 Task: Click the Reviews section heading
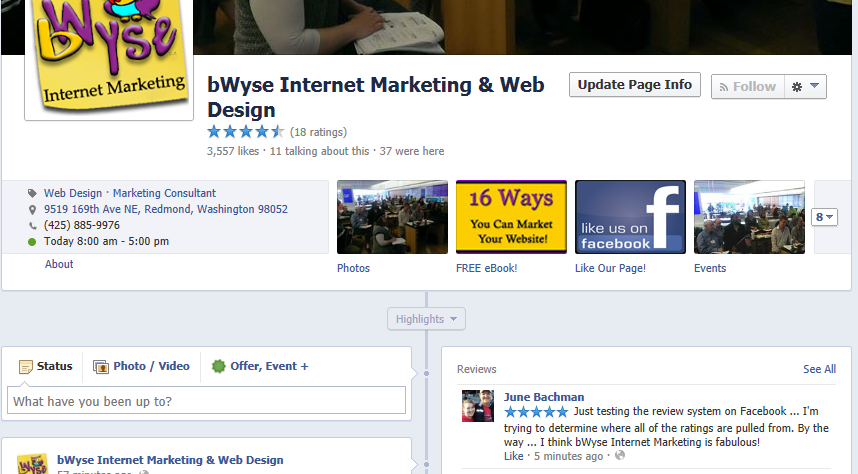[x=477, y=369]
